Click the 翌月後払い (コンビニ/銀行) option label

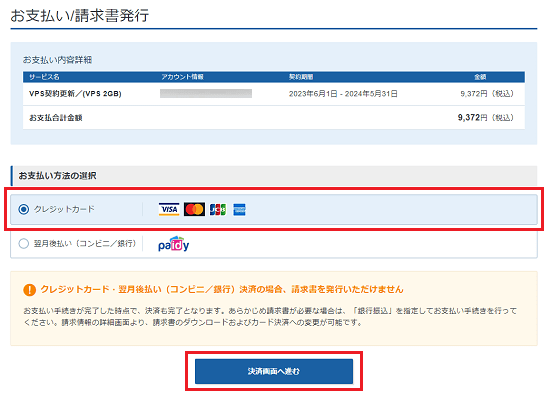coord(85,243)
